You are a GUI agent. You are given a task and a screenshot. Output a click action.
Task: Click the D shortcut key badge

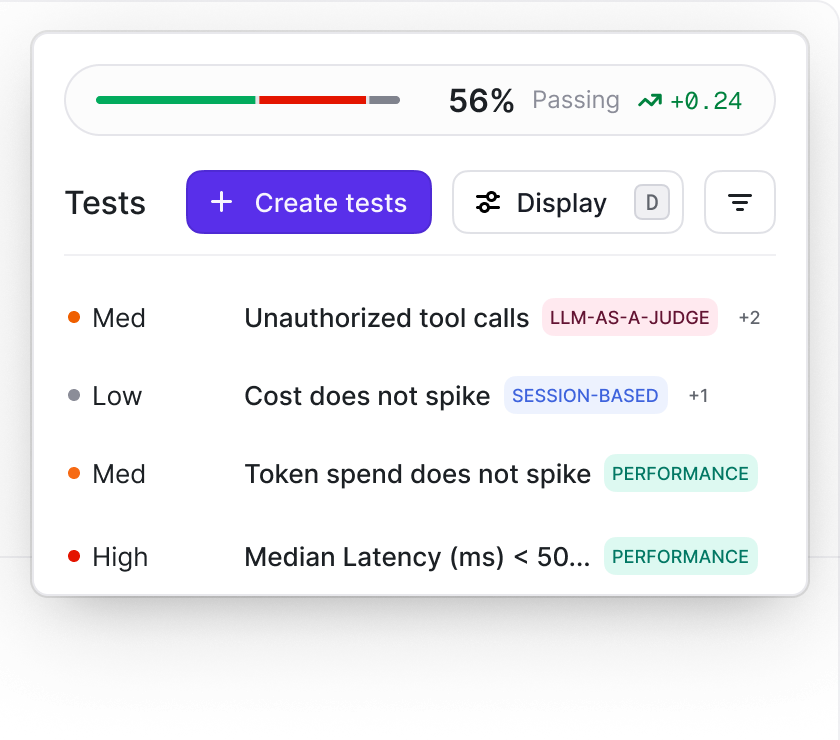coord(652,203)
